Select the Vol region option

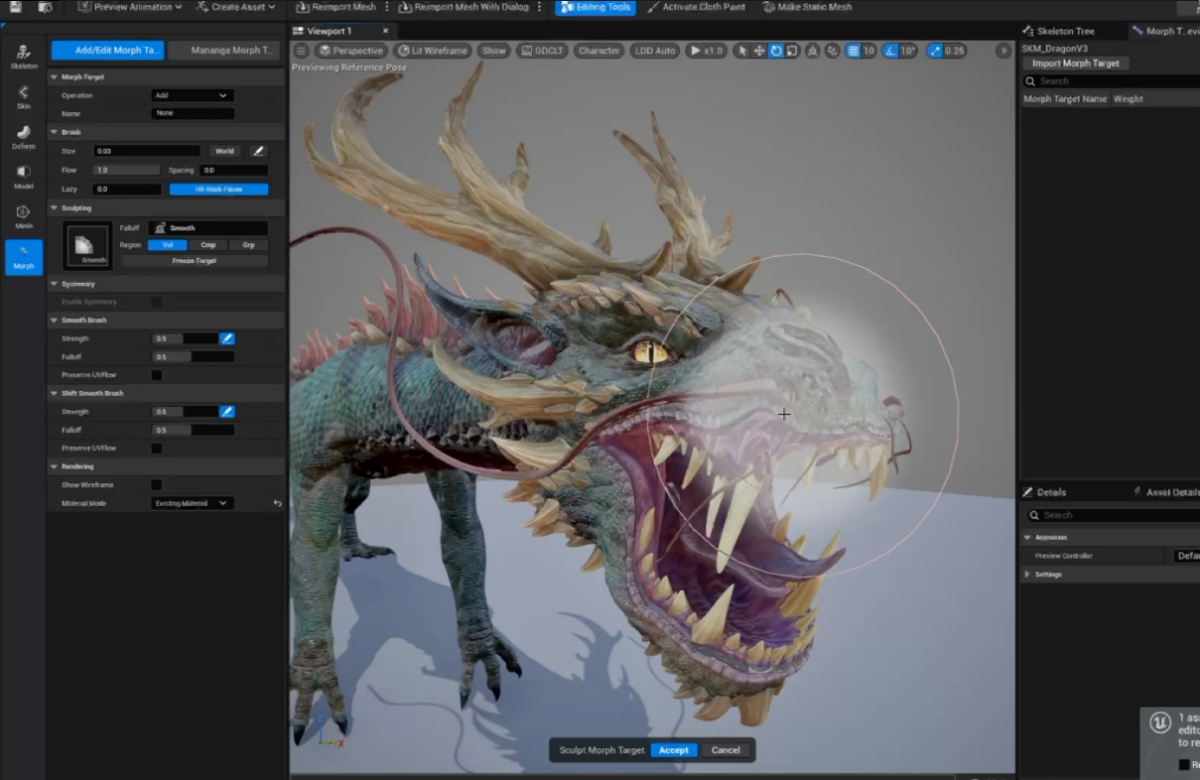168,245
